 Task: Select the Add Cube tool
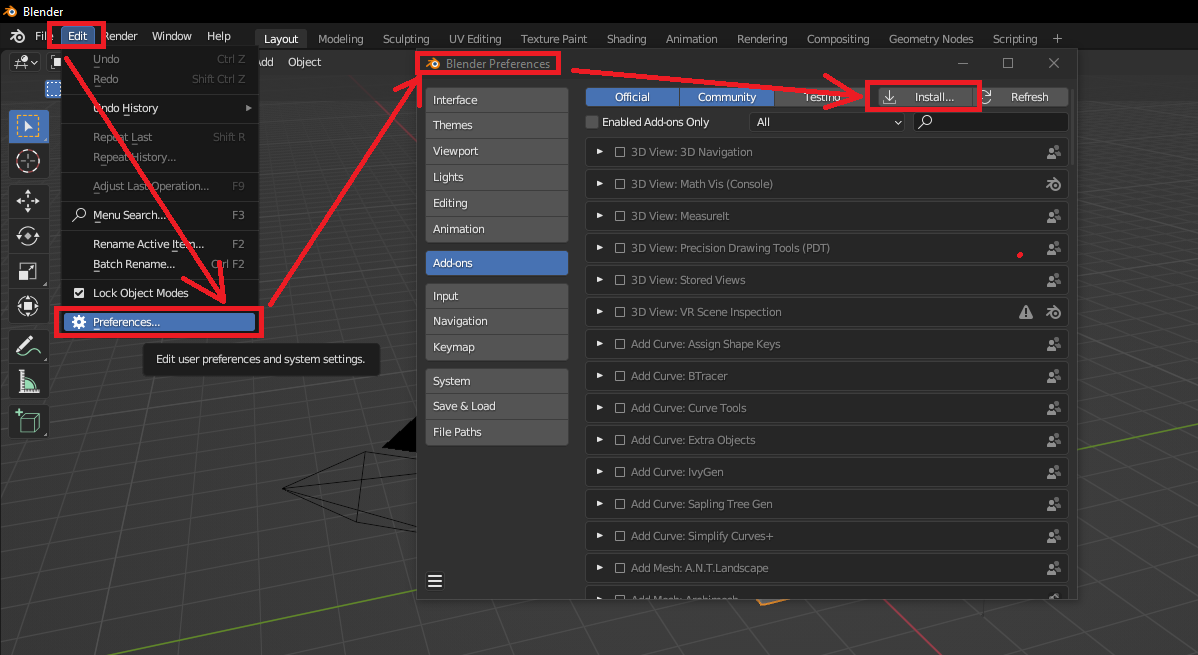[28, 421]
